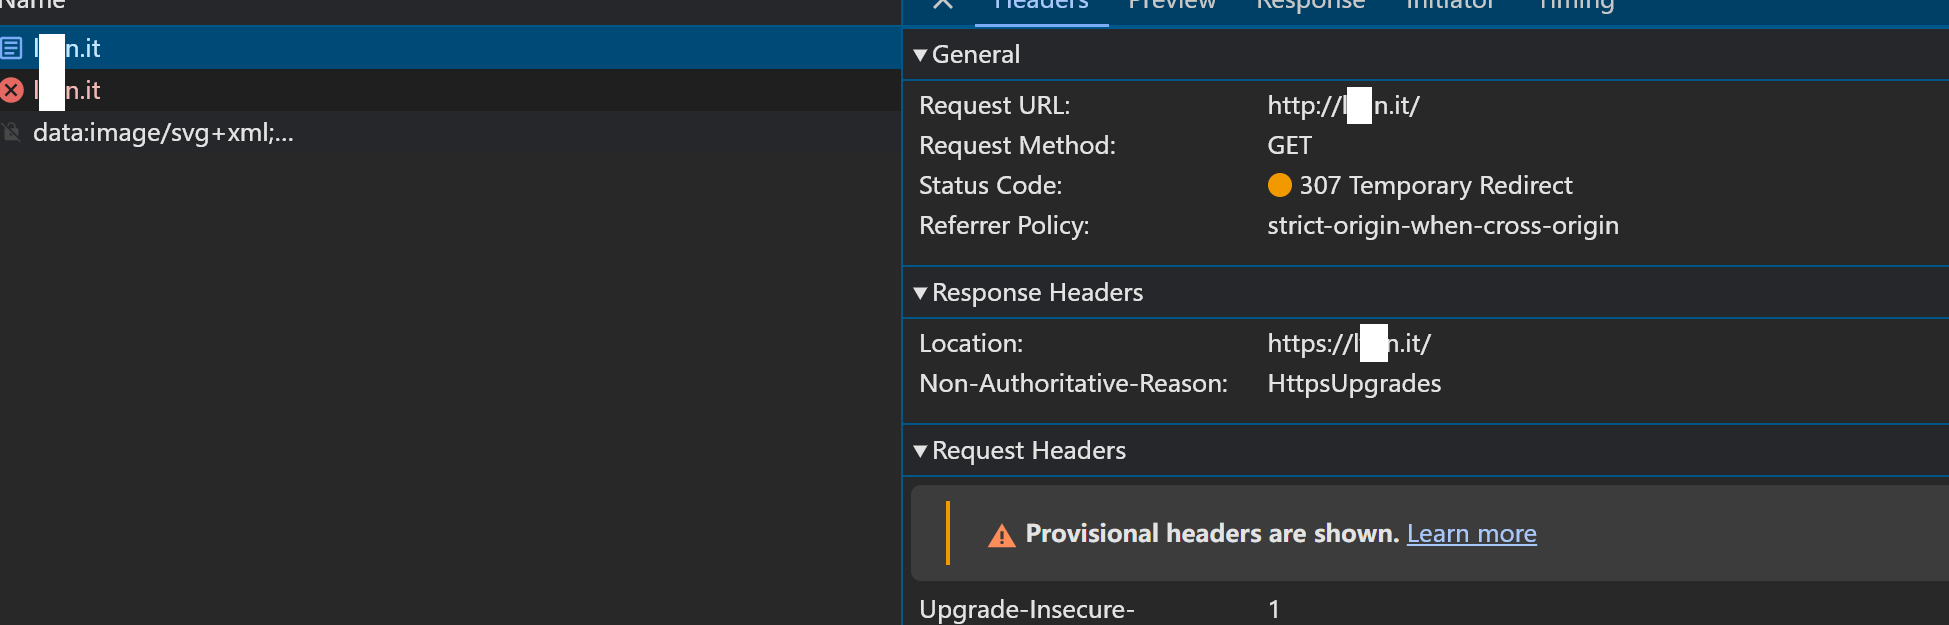Go to the Initiator tab
The width and height of the screenshot is (1949, 625).
point(1449,5)
